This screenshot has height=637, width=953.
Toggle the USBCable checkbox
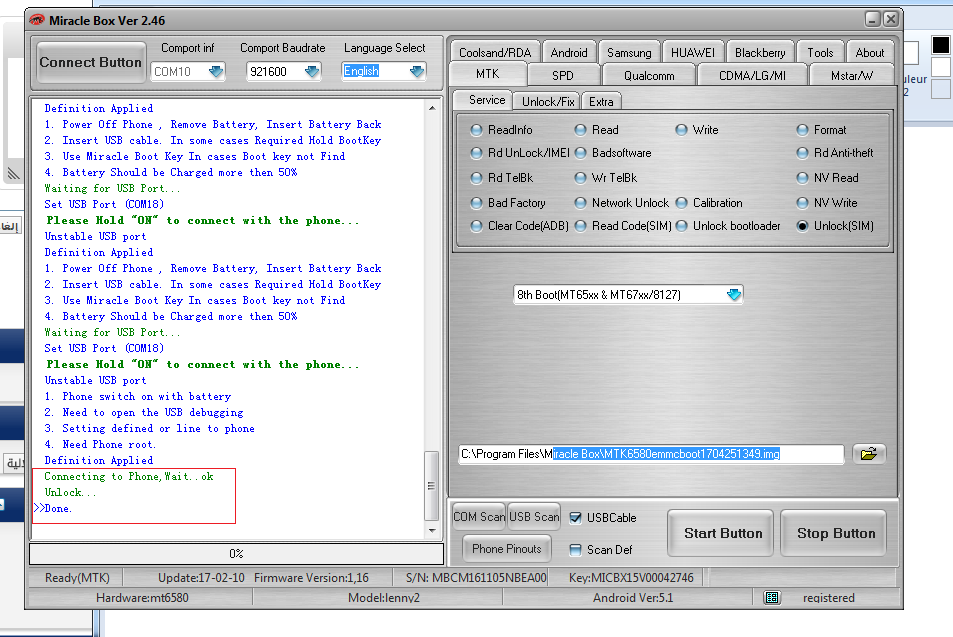[575, 518]
